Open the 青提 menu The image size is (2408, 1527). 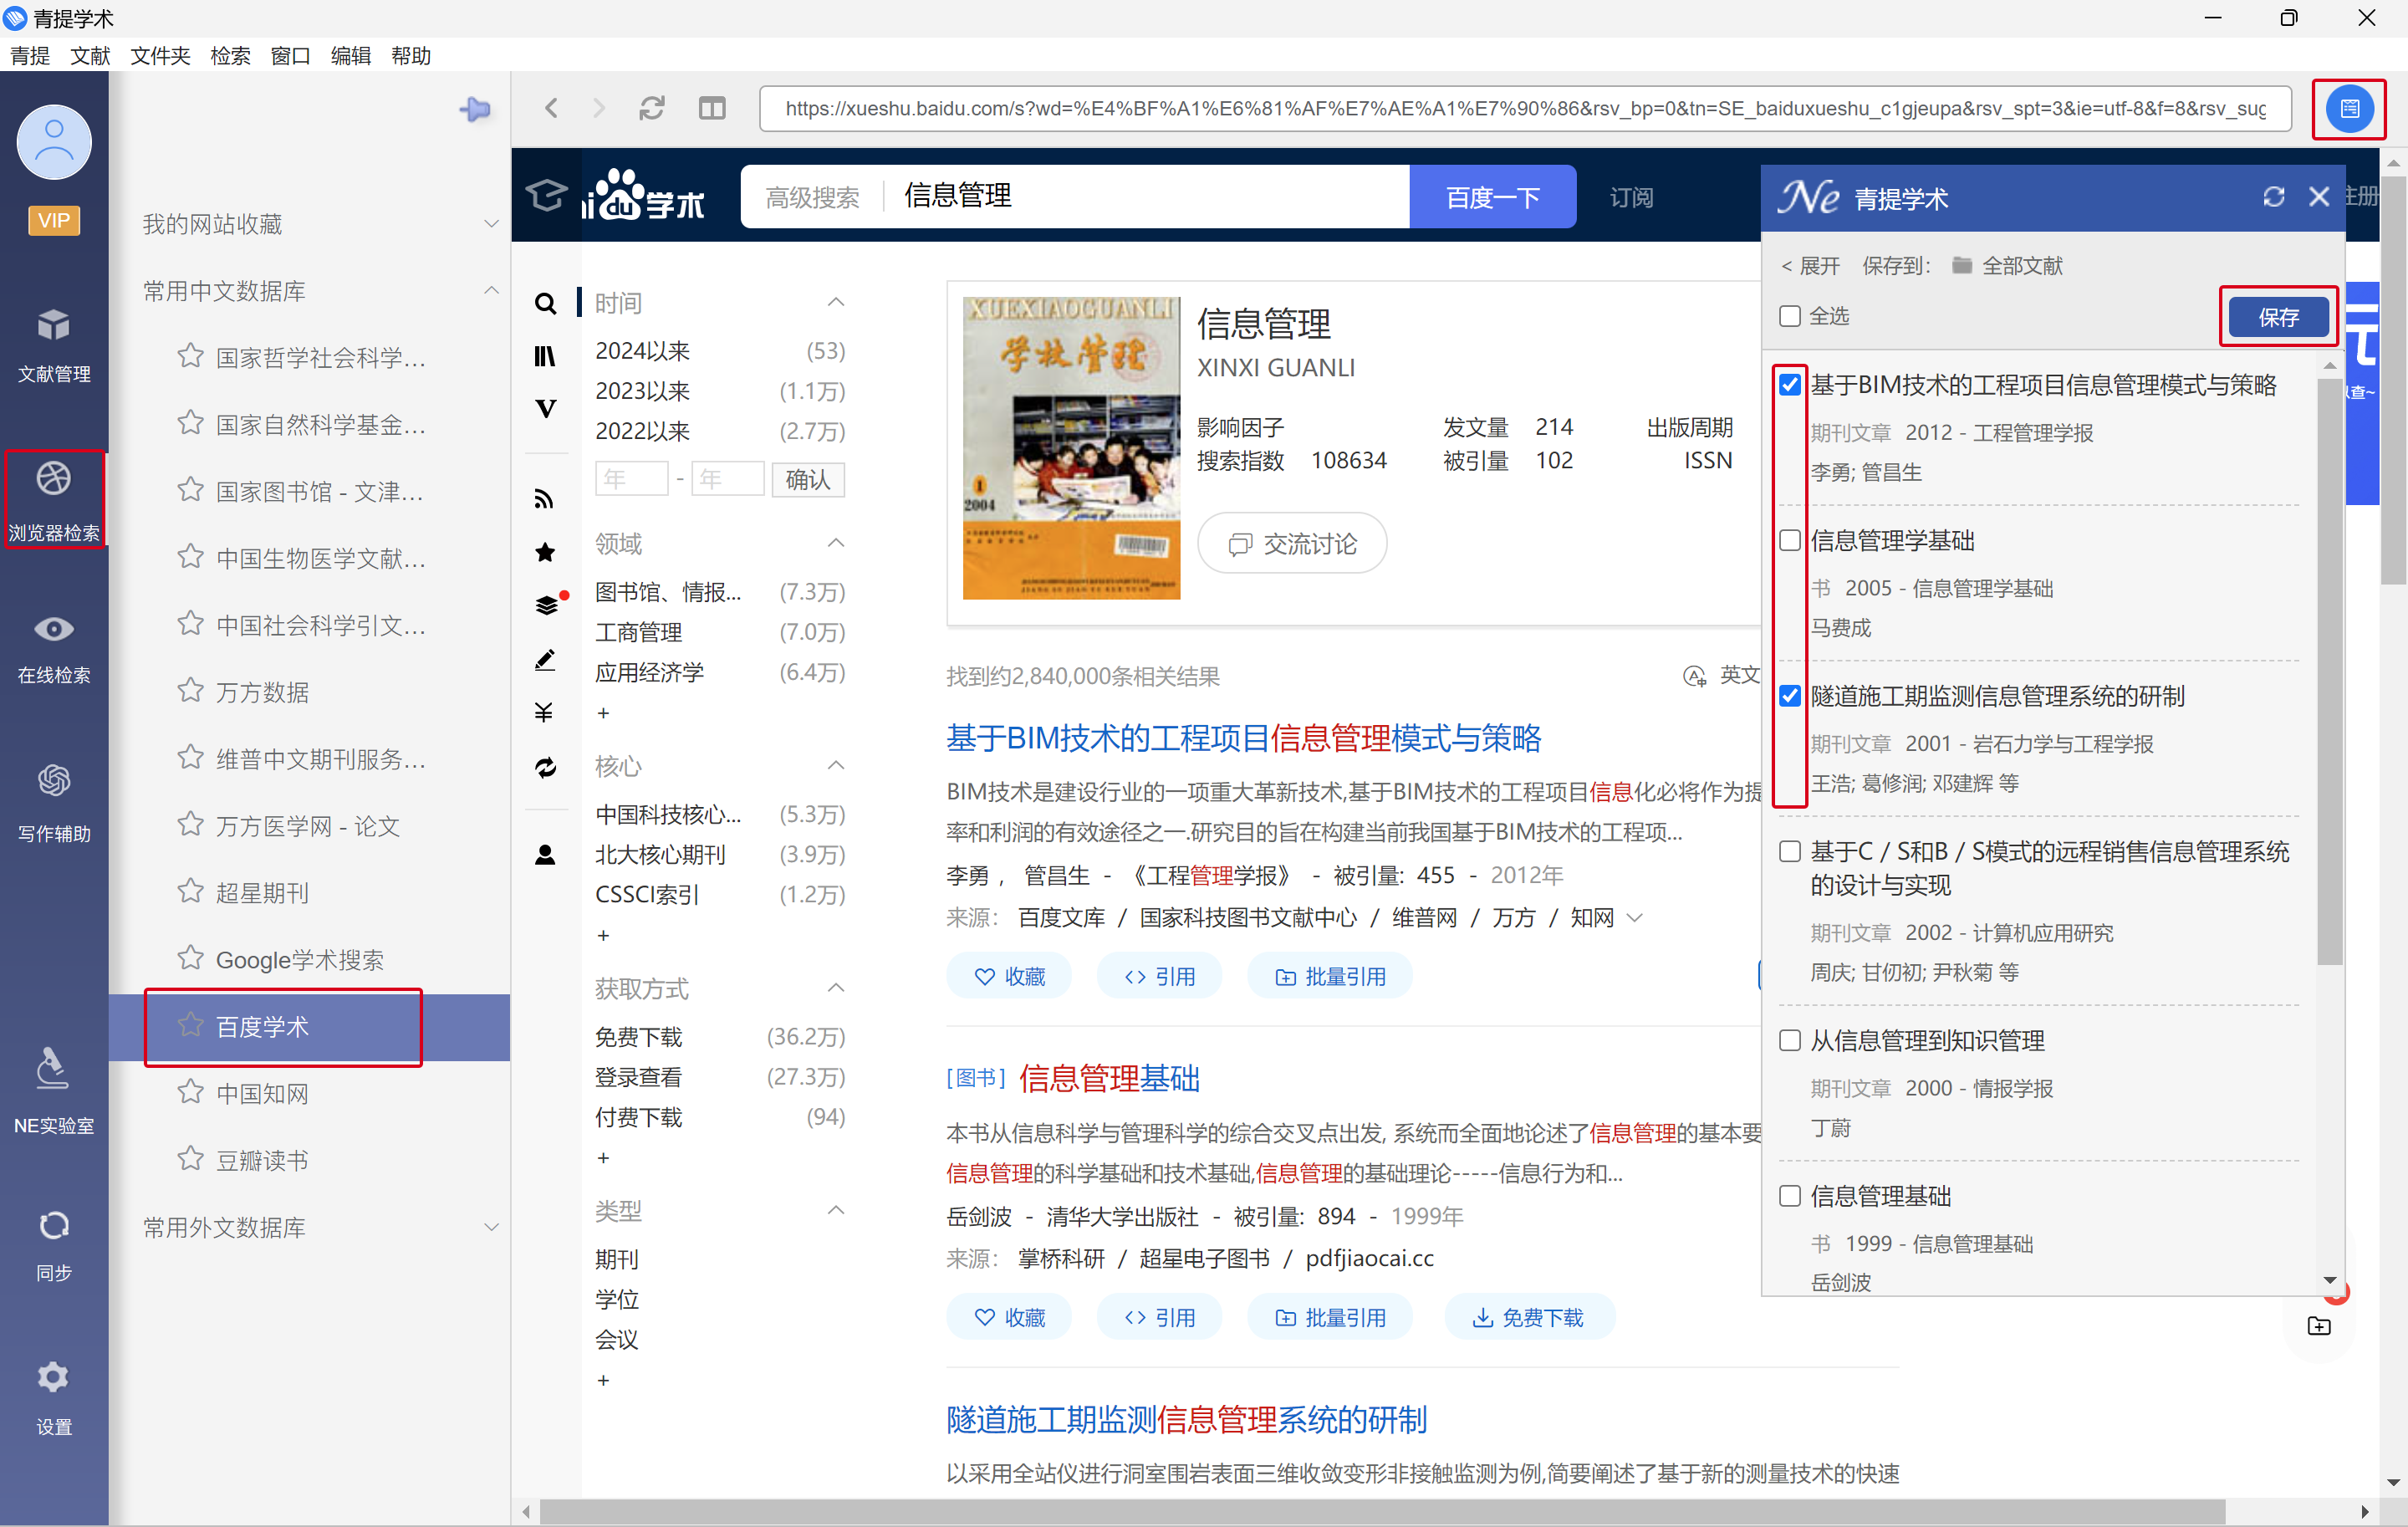pyautogui.click(x=30, y=56)
